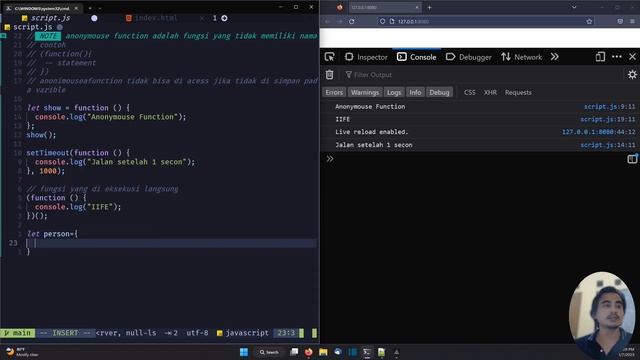Screen dimensions: 640x360
Task: Close the 127.0.0.1 browser tab
Action: coord(417,7)
